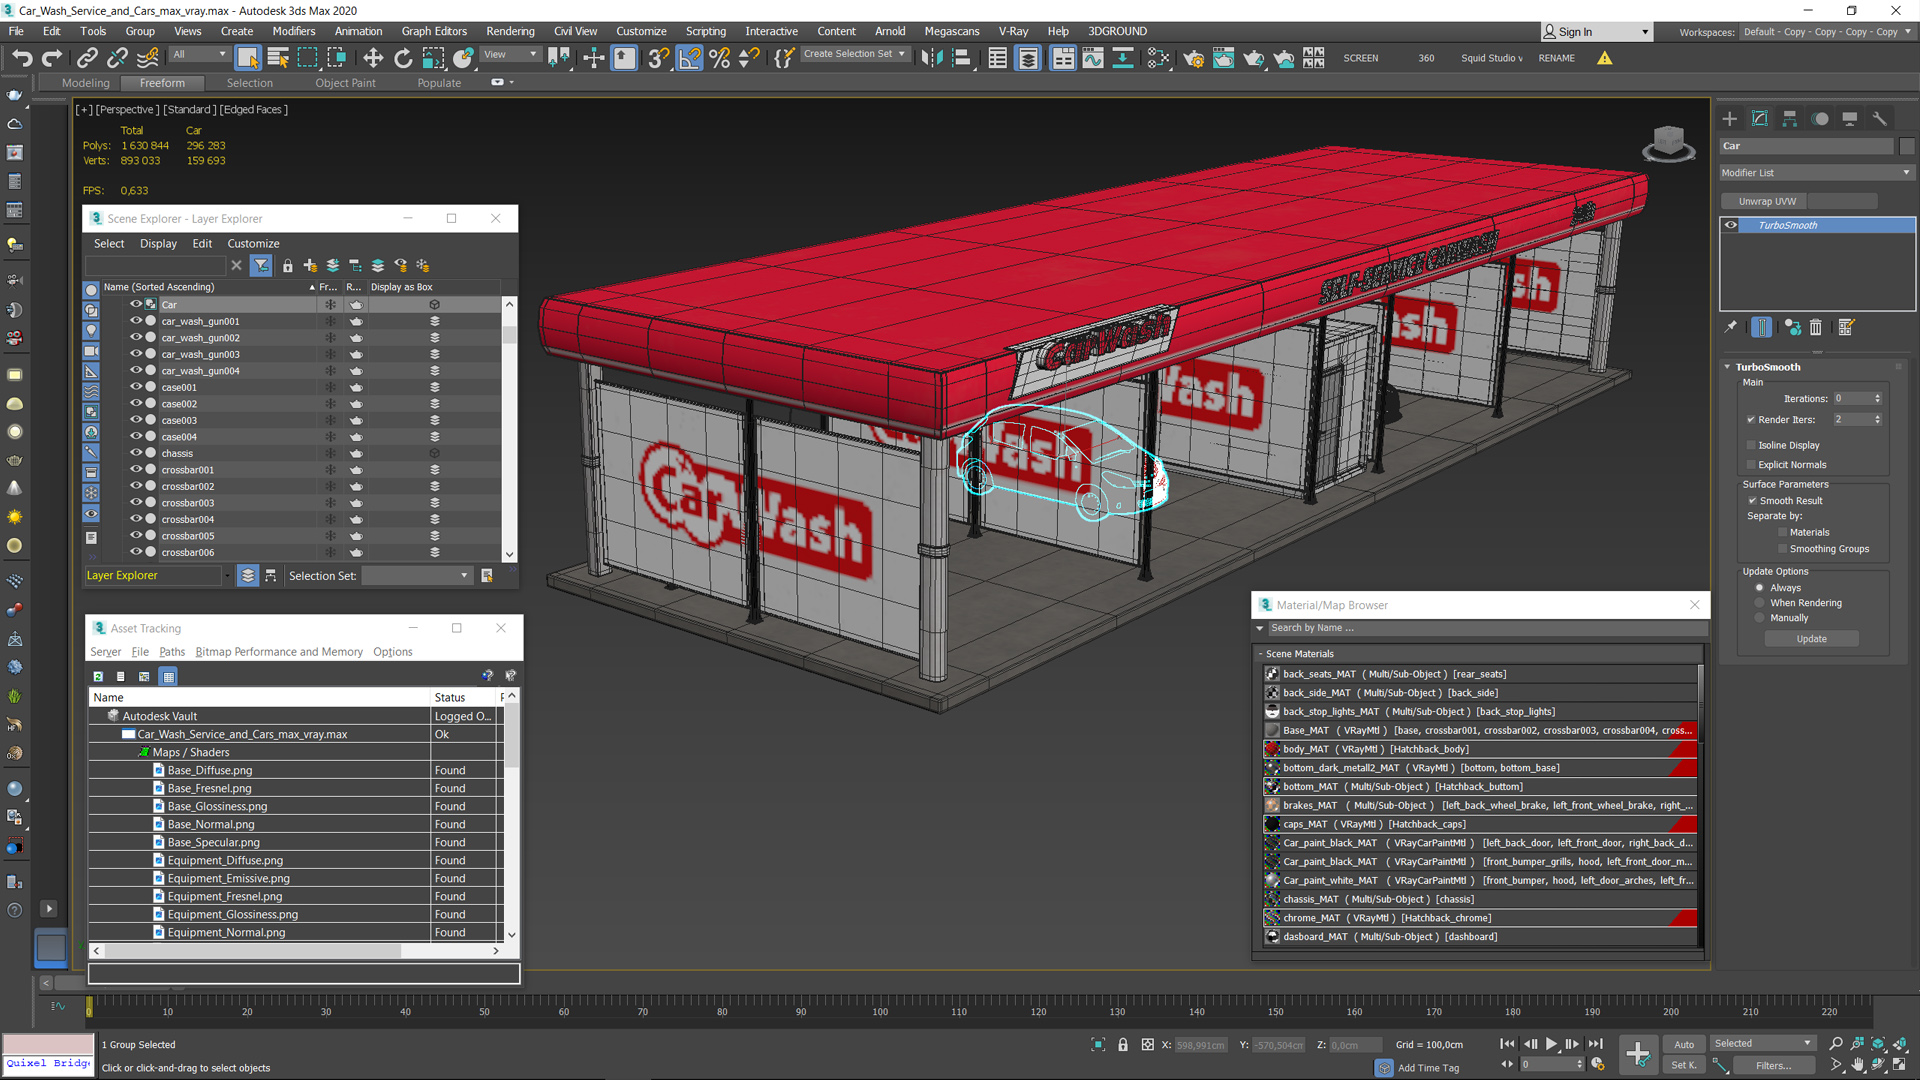Click Auto key button
This screenshot has height=1080, width=1920.
[1684, 1044]
